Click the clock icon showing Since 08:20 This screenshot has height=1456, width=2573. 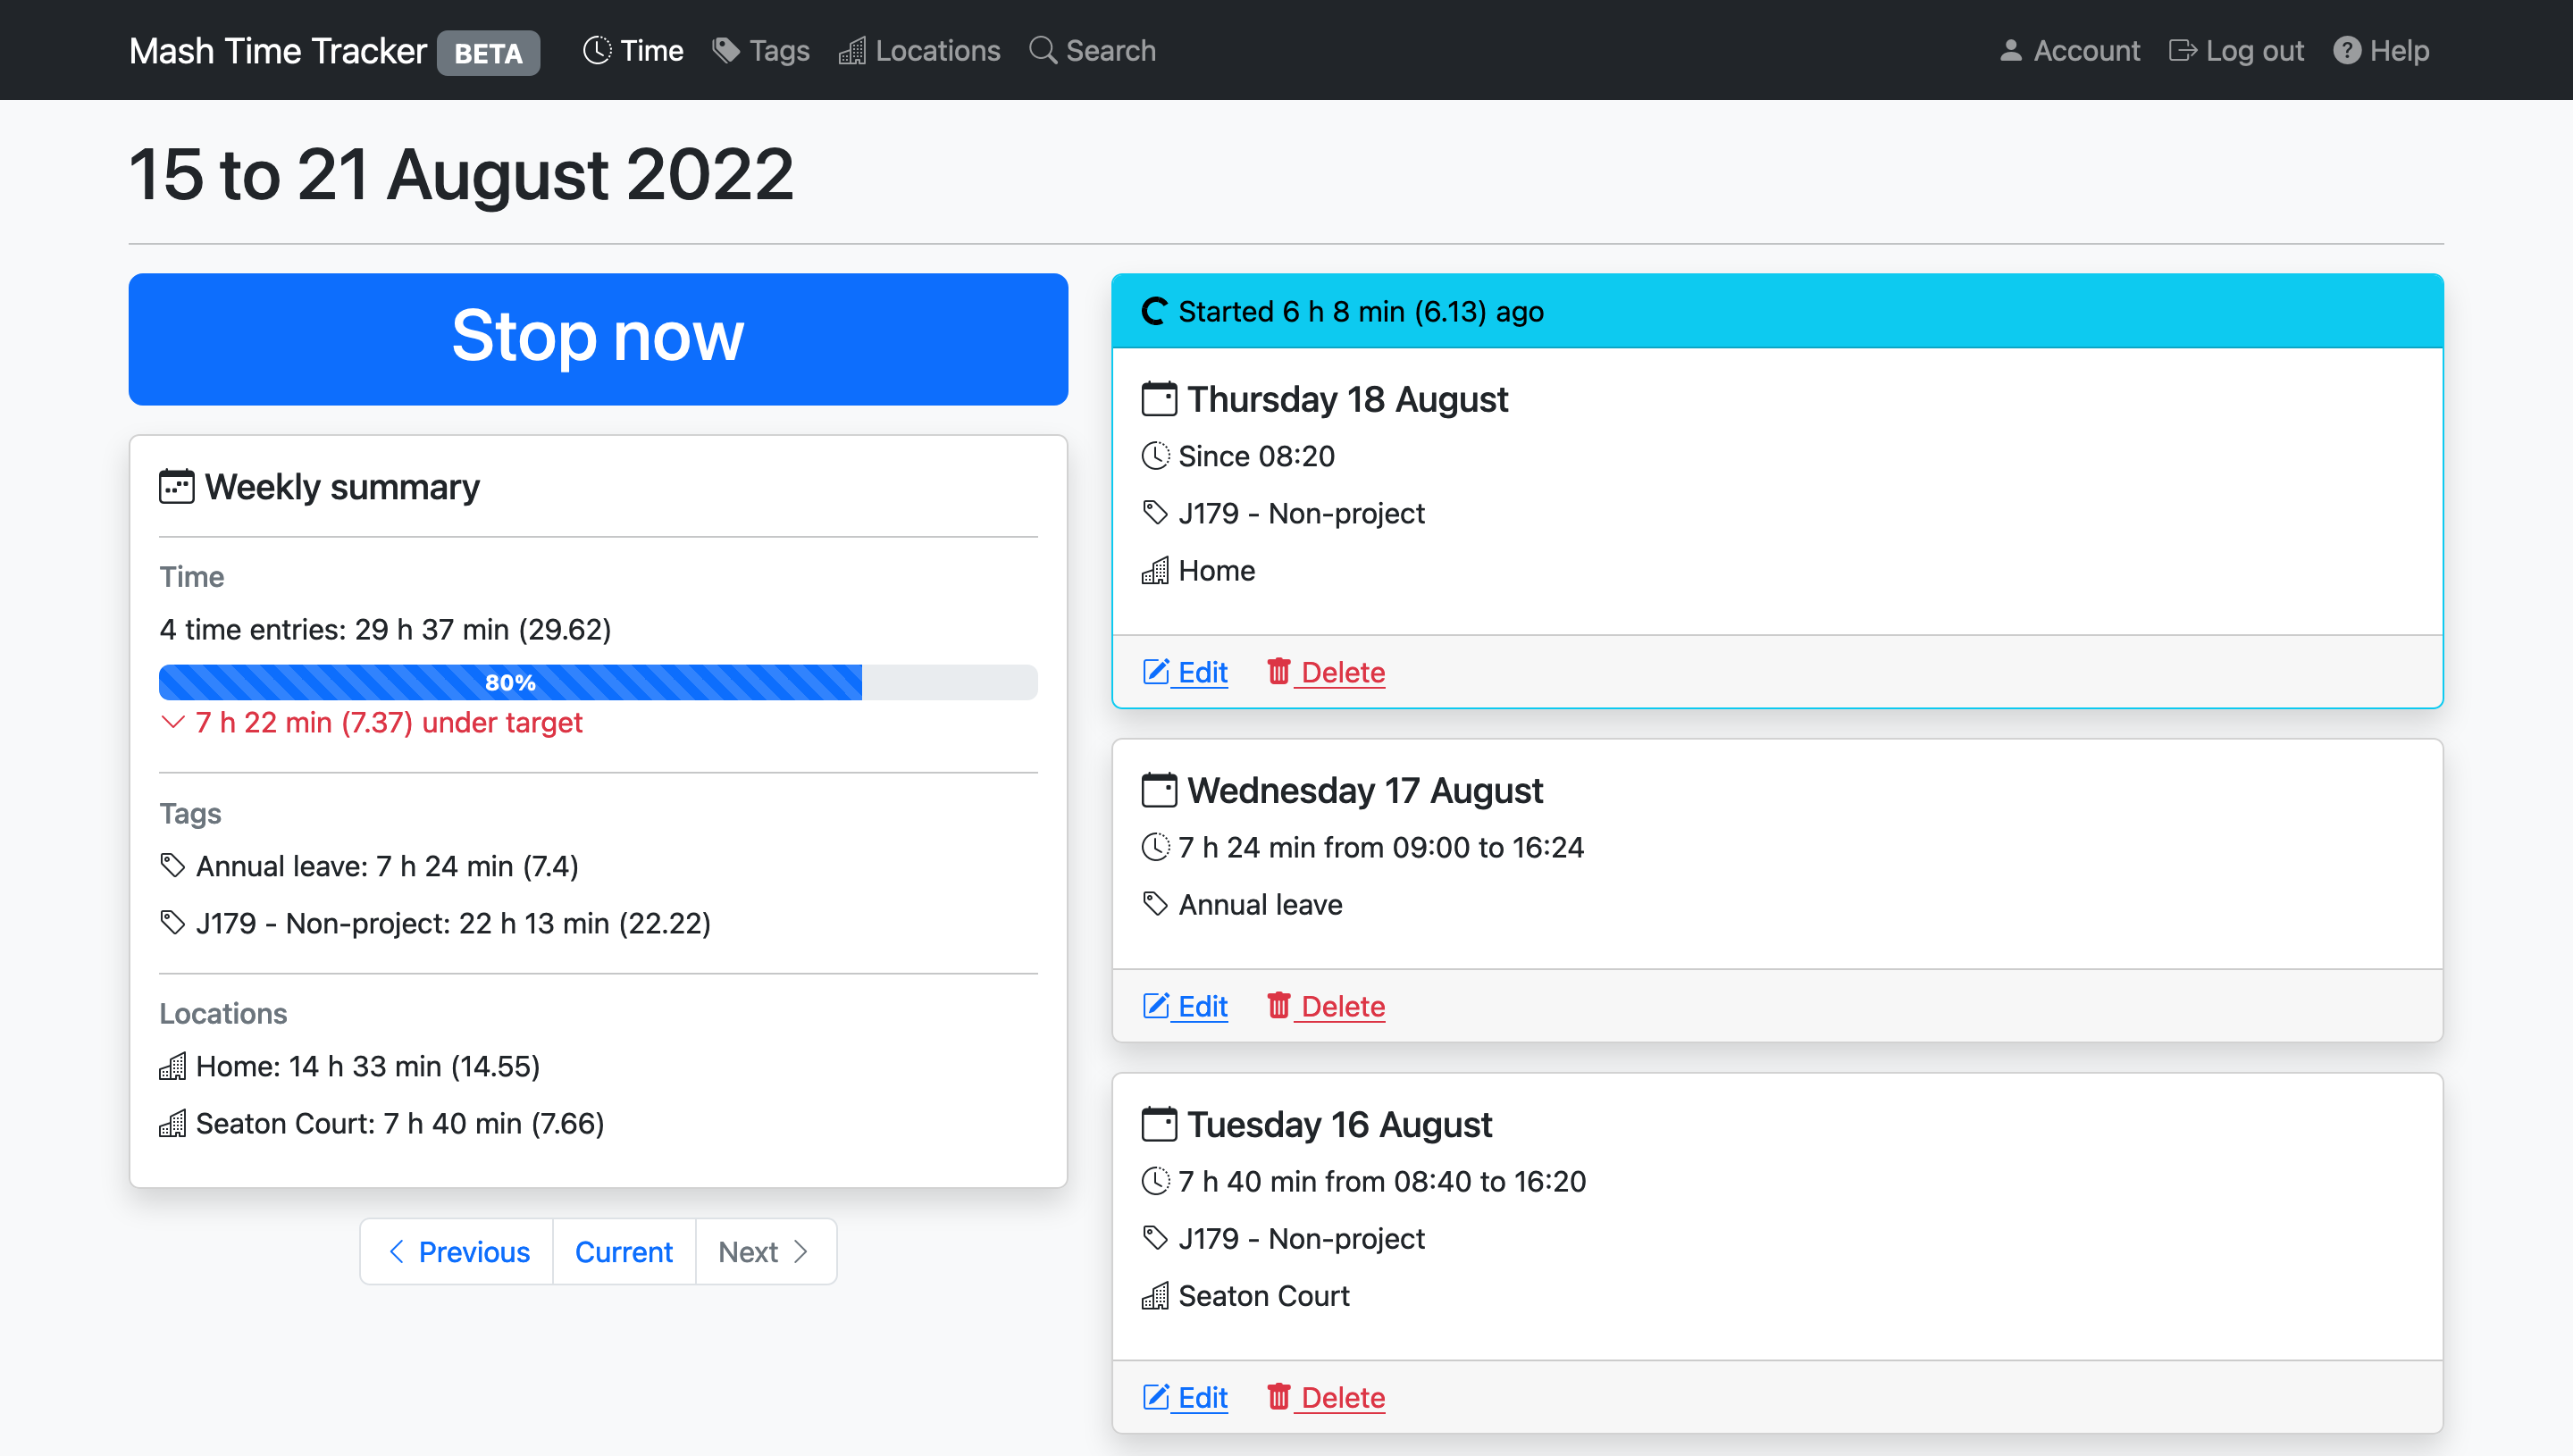pyautogui.click(x=1156, y=454)
